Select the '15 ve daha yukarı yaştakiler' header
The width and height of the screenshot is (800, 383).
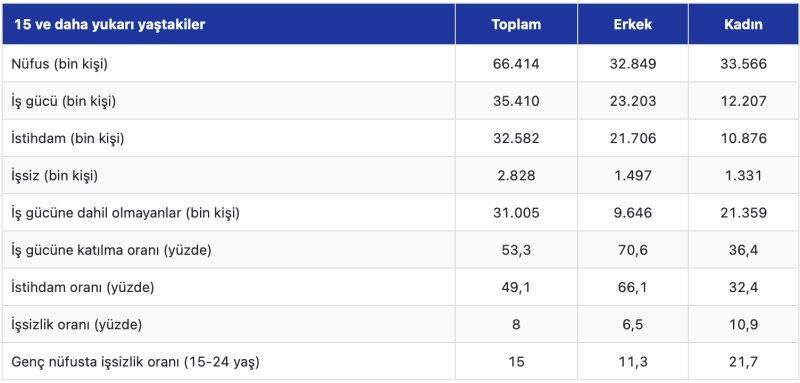tap(110, 24)
